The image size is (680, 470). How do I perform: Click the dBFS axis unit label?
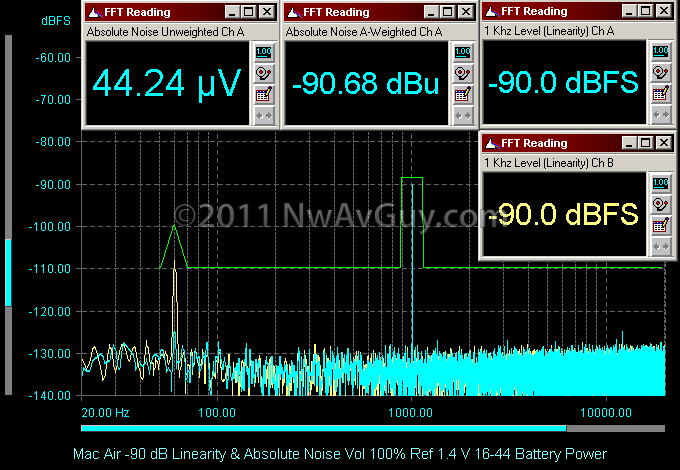(56, 21)
